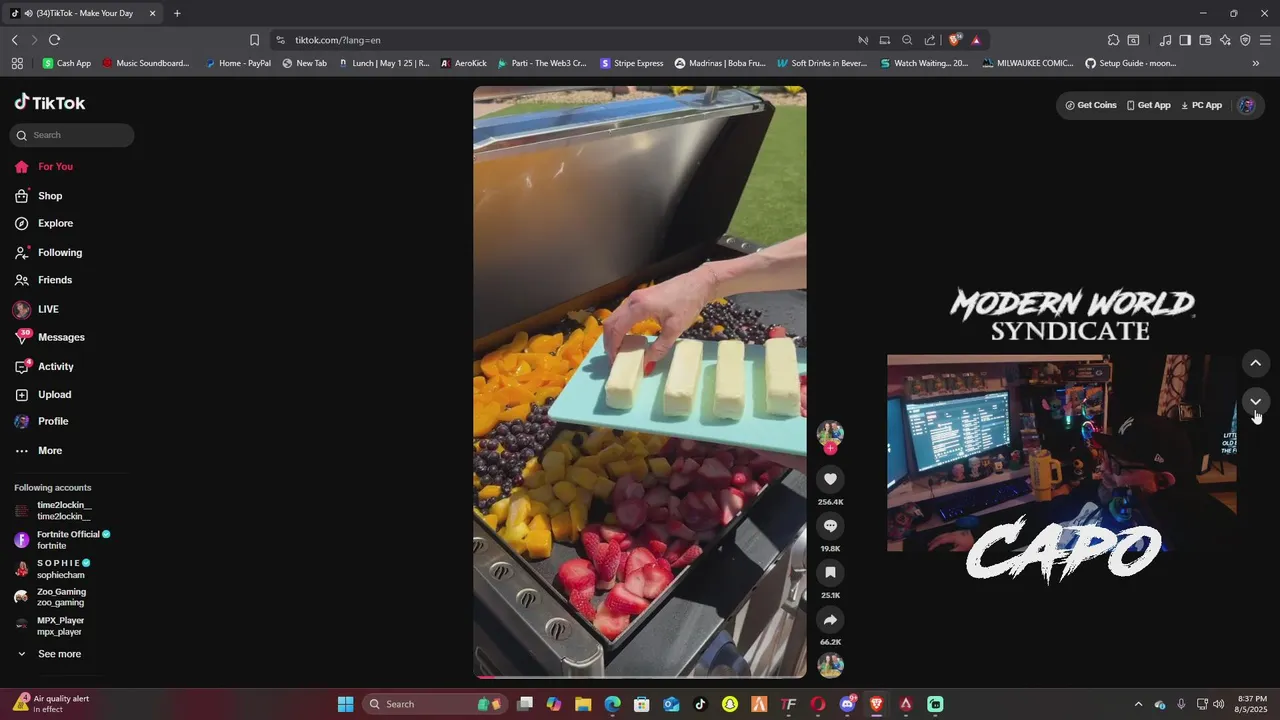Image resolution: width=1280 pixels, height=720 pixels.
Task: Click the PC App download button
Action: [x=1202, y=105]
